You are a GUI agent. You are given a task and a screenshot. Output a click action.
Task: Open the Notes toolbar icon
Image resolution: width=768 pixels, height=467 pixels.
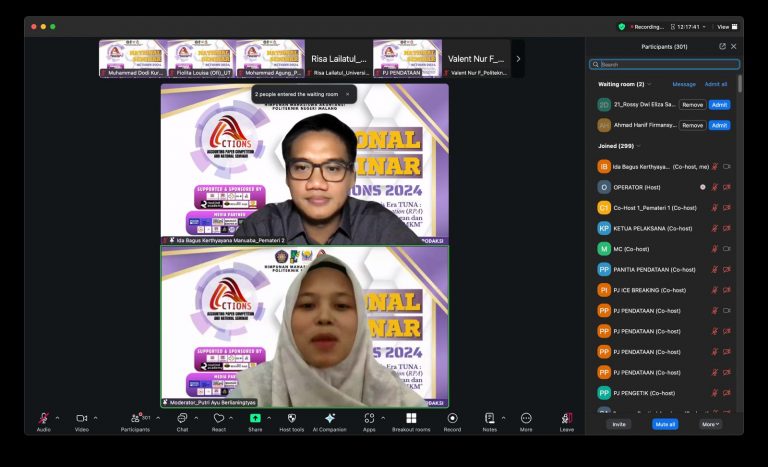pyautogui.click(x=489, y=418)
